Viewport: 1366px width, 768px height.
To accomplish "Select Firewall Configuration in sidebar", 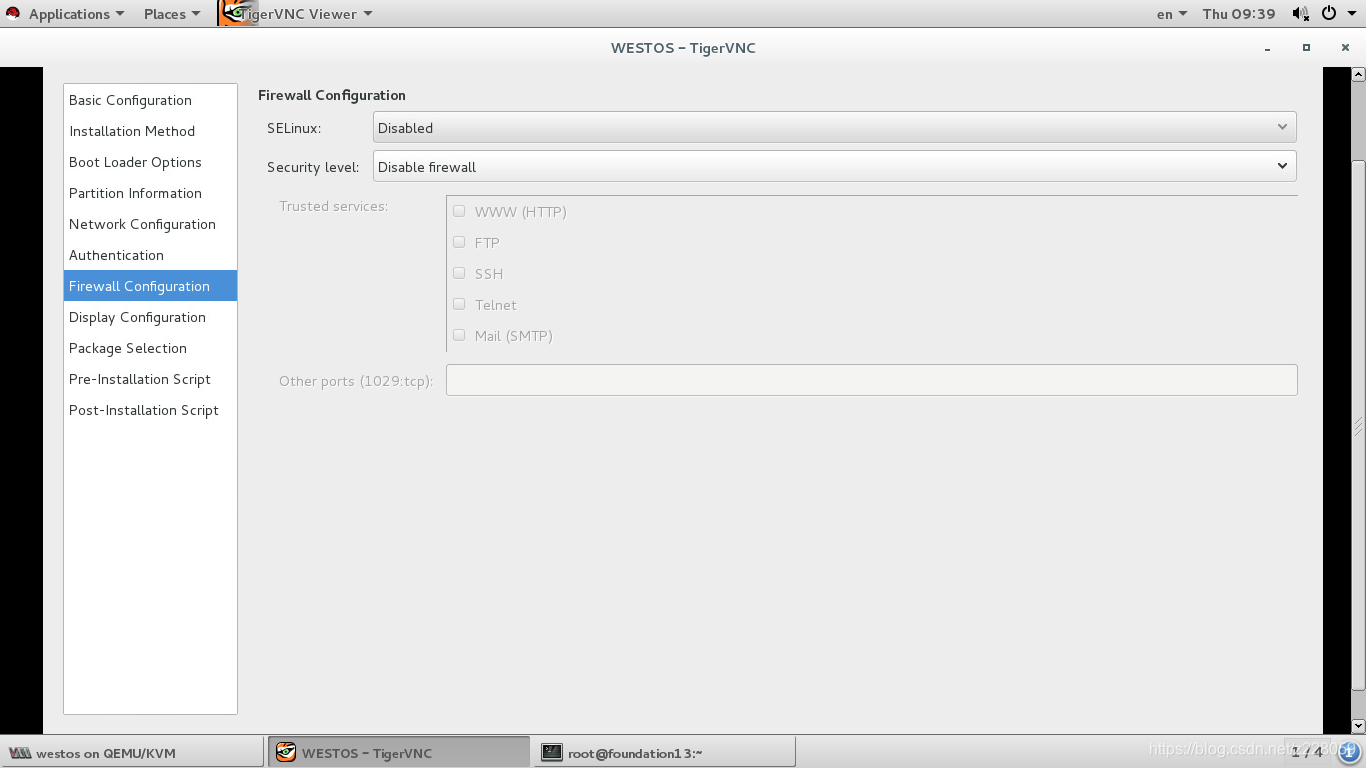I will tap(150, 286).
